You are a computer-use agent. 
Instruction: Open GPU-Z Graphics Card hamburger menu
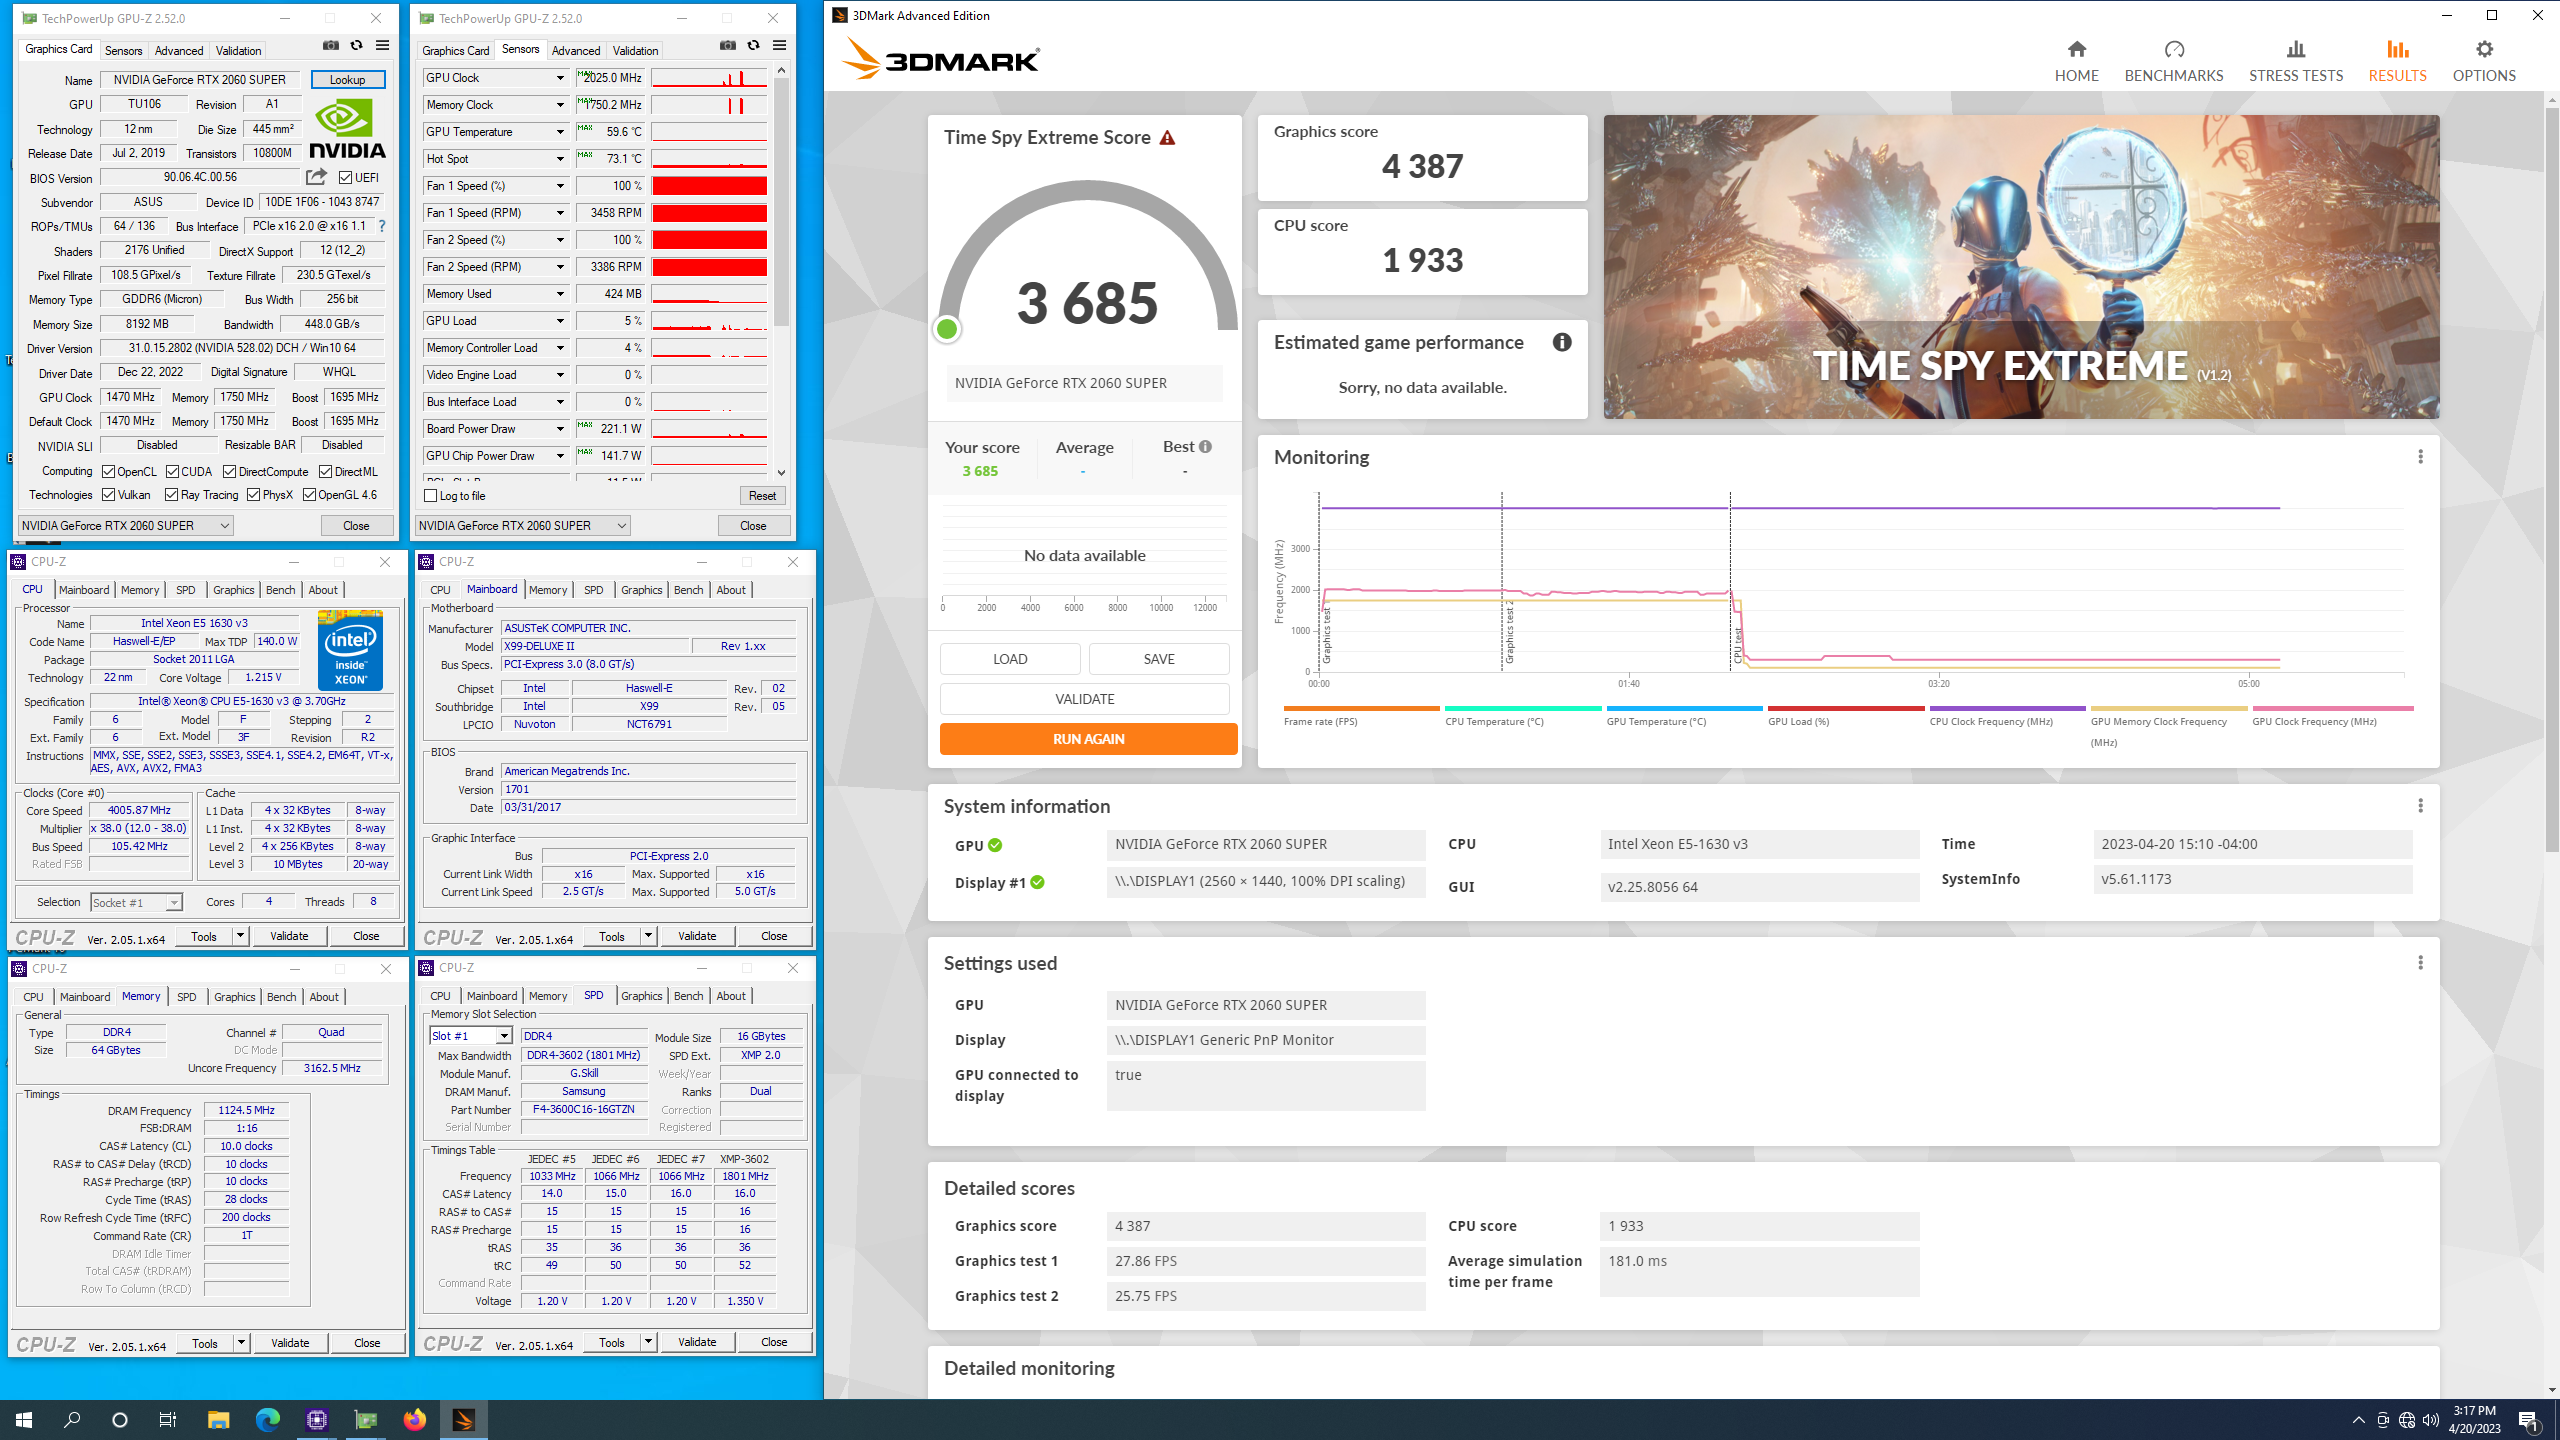382,46
